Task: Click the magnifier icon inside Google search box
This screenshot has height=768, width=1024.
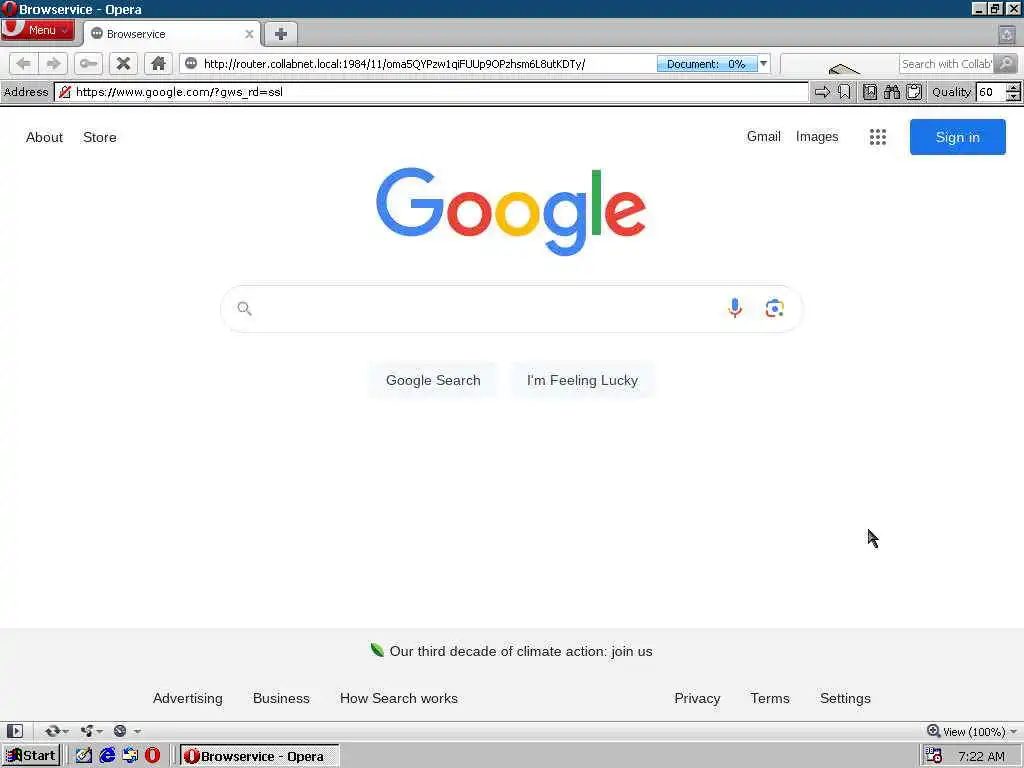Action: click(244, 308)
